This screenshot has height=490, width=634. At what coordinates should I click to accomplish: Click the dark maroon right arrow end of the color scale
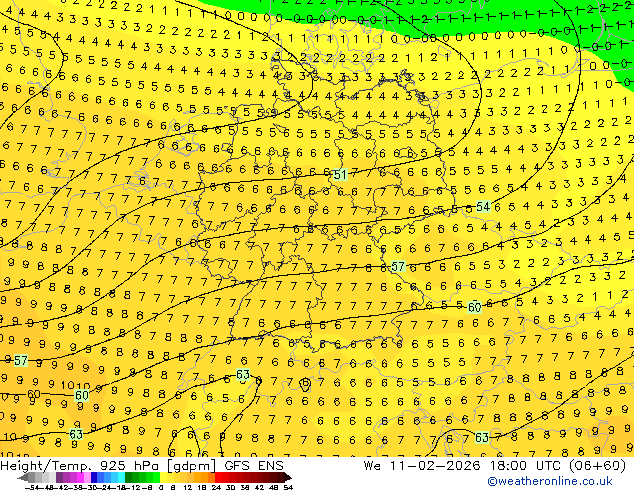point(287,478)
